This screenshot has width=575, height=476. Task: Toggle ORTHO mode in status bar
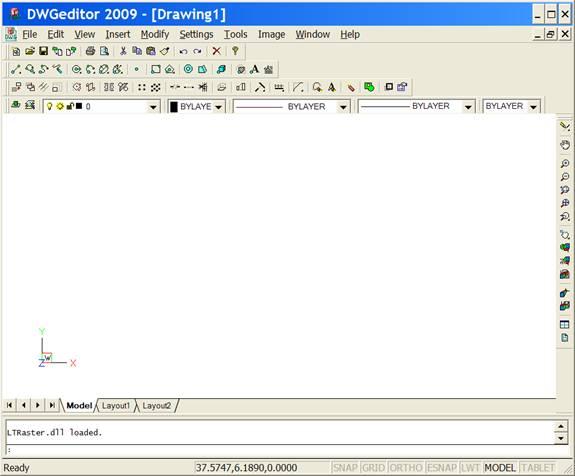tap(406, 468)
